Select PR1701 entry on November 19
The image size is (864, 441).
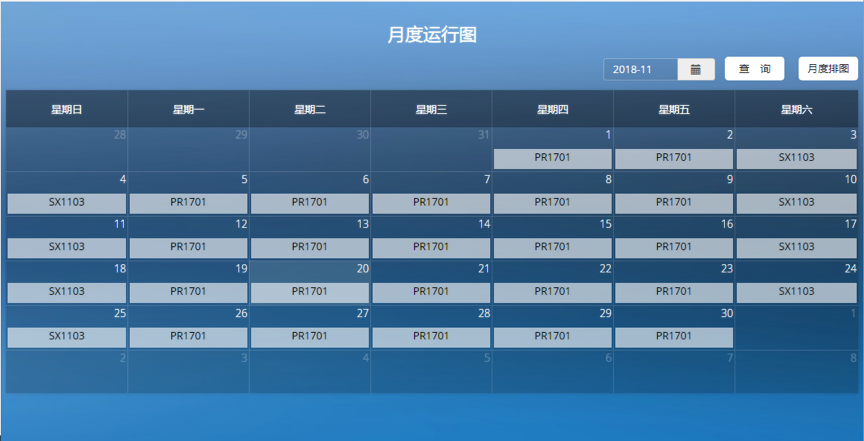[x=188, y=293]
